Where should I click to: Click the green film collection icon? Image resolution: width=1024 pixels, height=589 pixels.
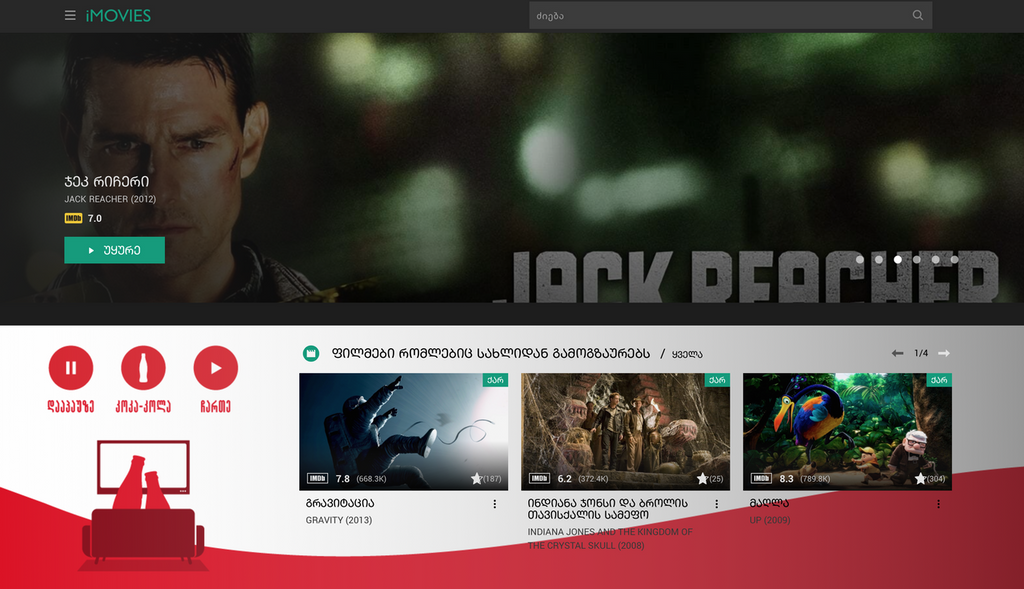[311, 353]
